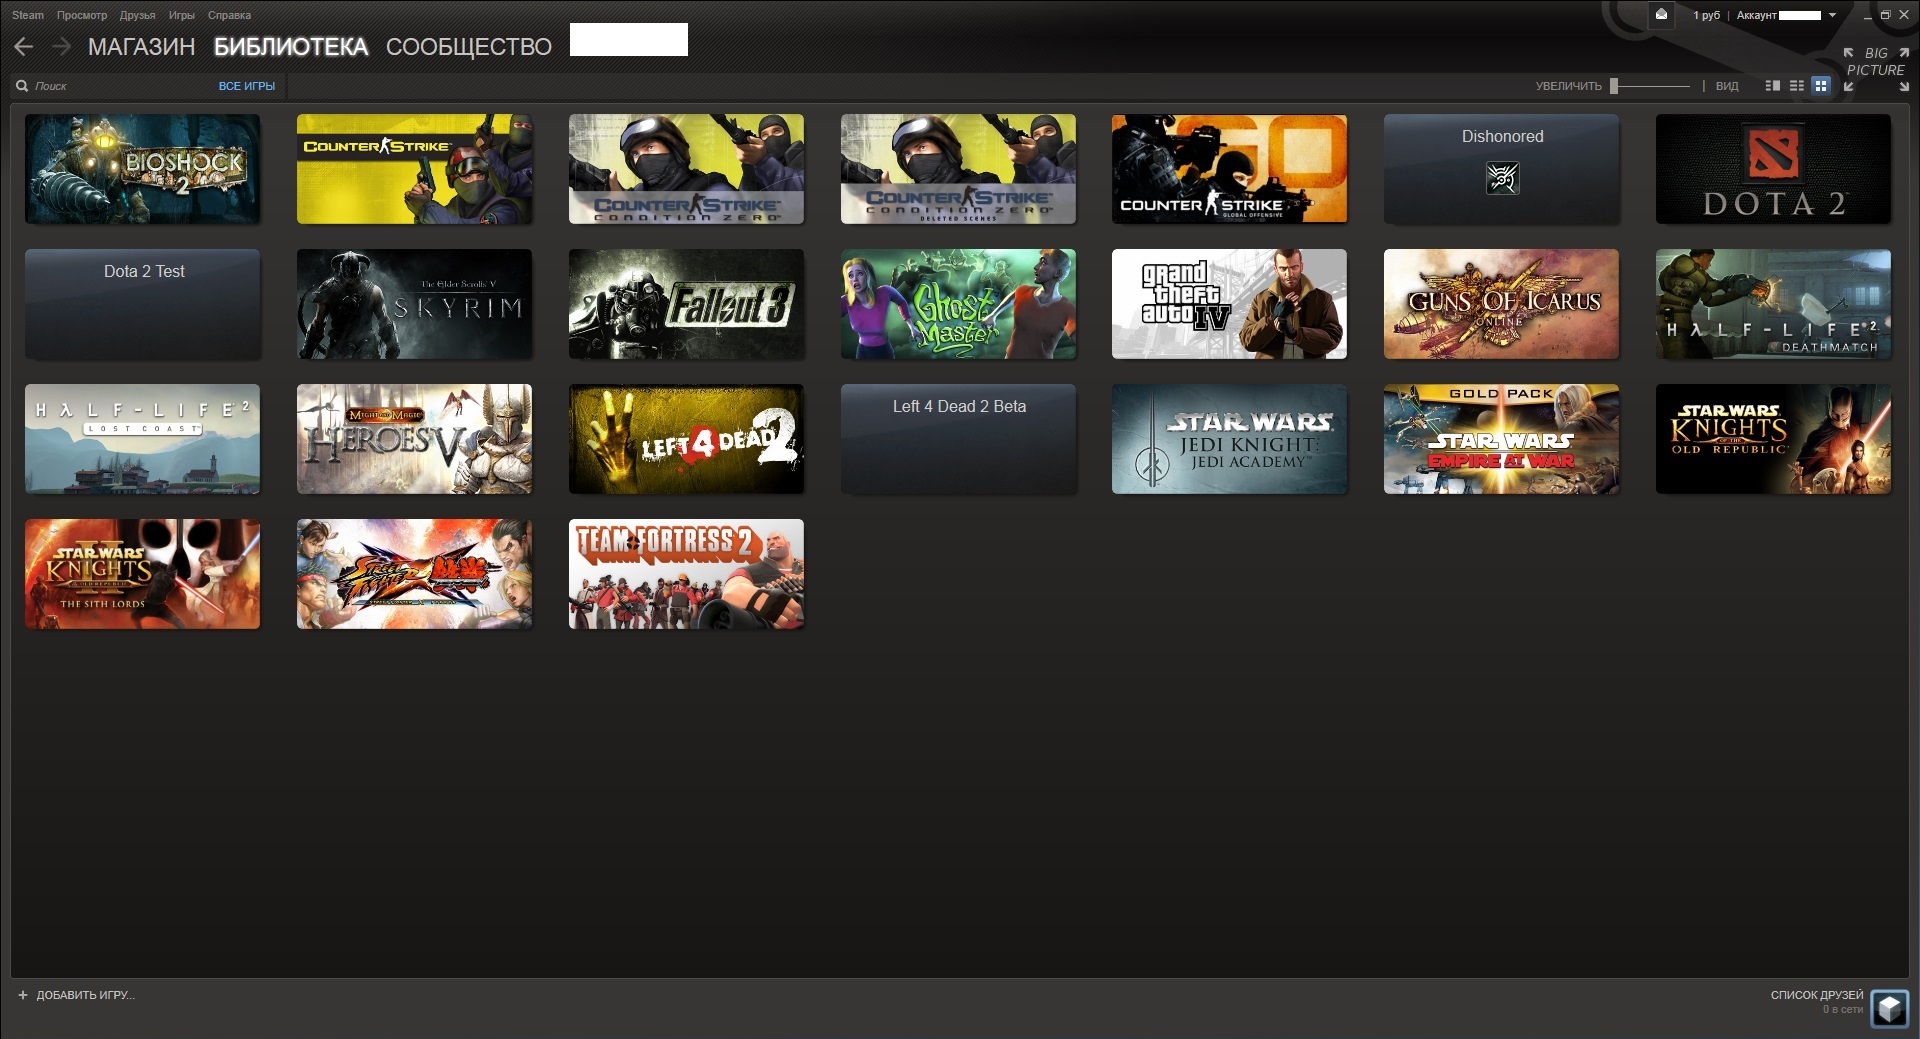The height and width of the screenshot is (1039, 1920).
Task: Select the Heroes V tile
Action: coord(414,438)
